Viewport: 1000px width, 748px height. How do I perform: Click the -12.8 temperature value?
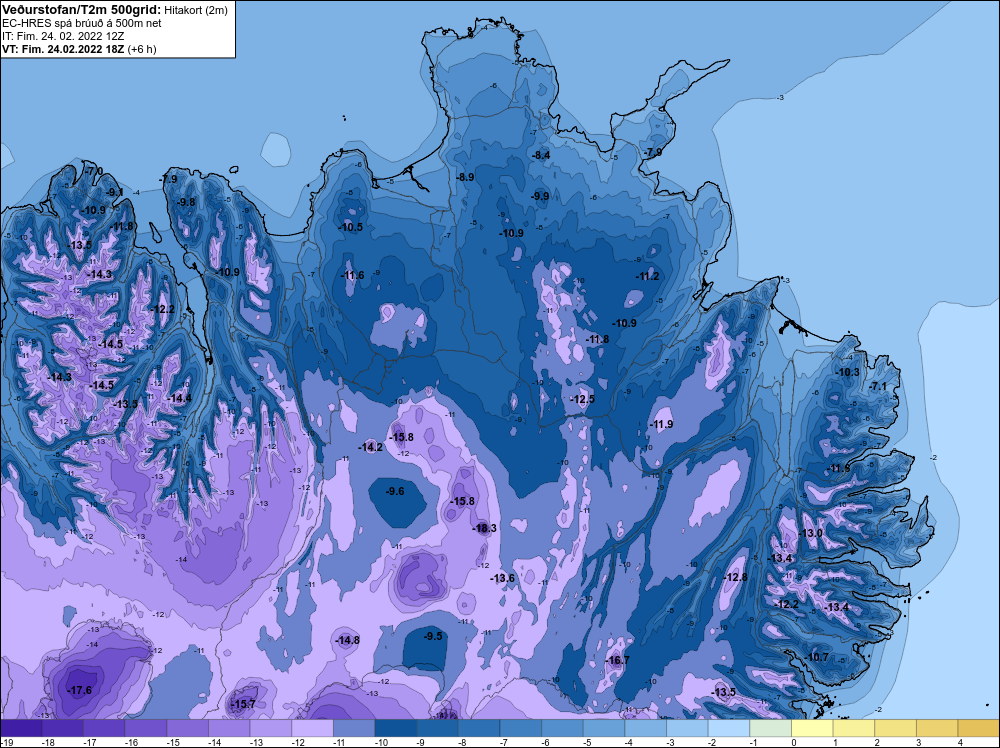click(x=735, y=577)
